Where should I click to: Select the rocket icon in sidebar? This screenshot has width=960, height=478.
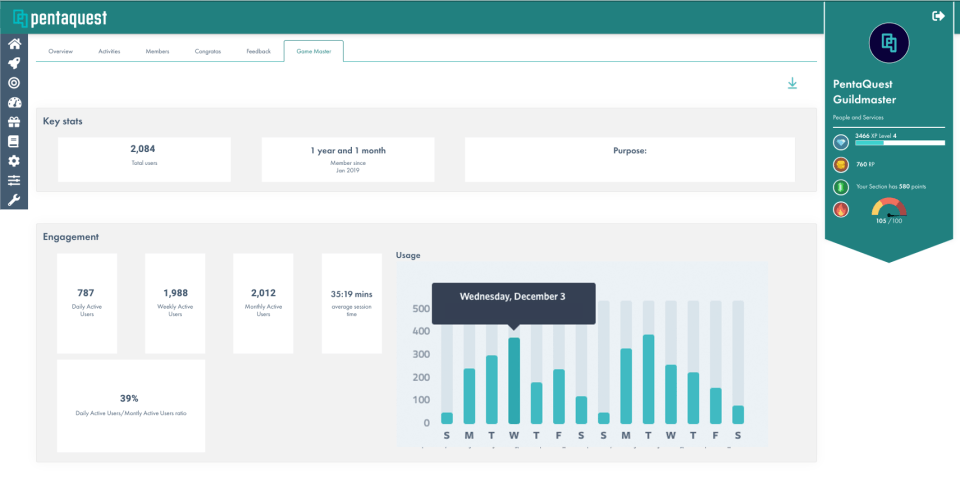[x=14, y=63]
